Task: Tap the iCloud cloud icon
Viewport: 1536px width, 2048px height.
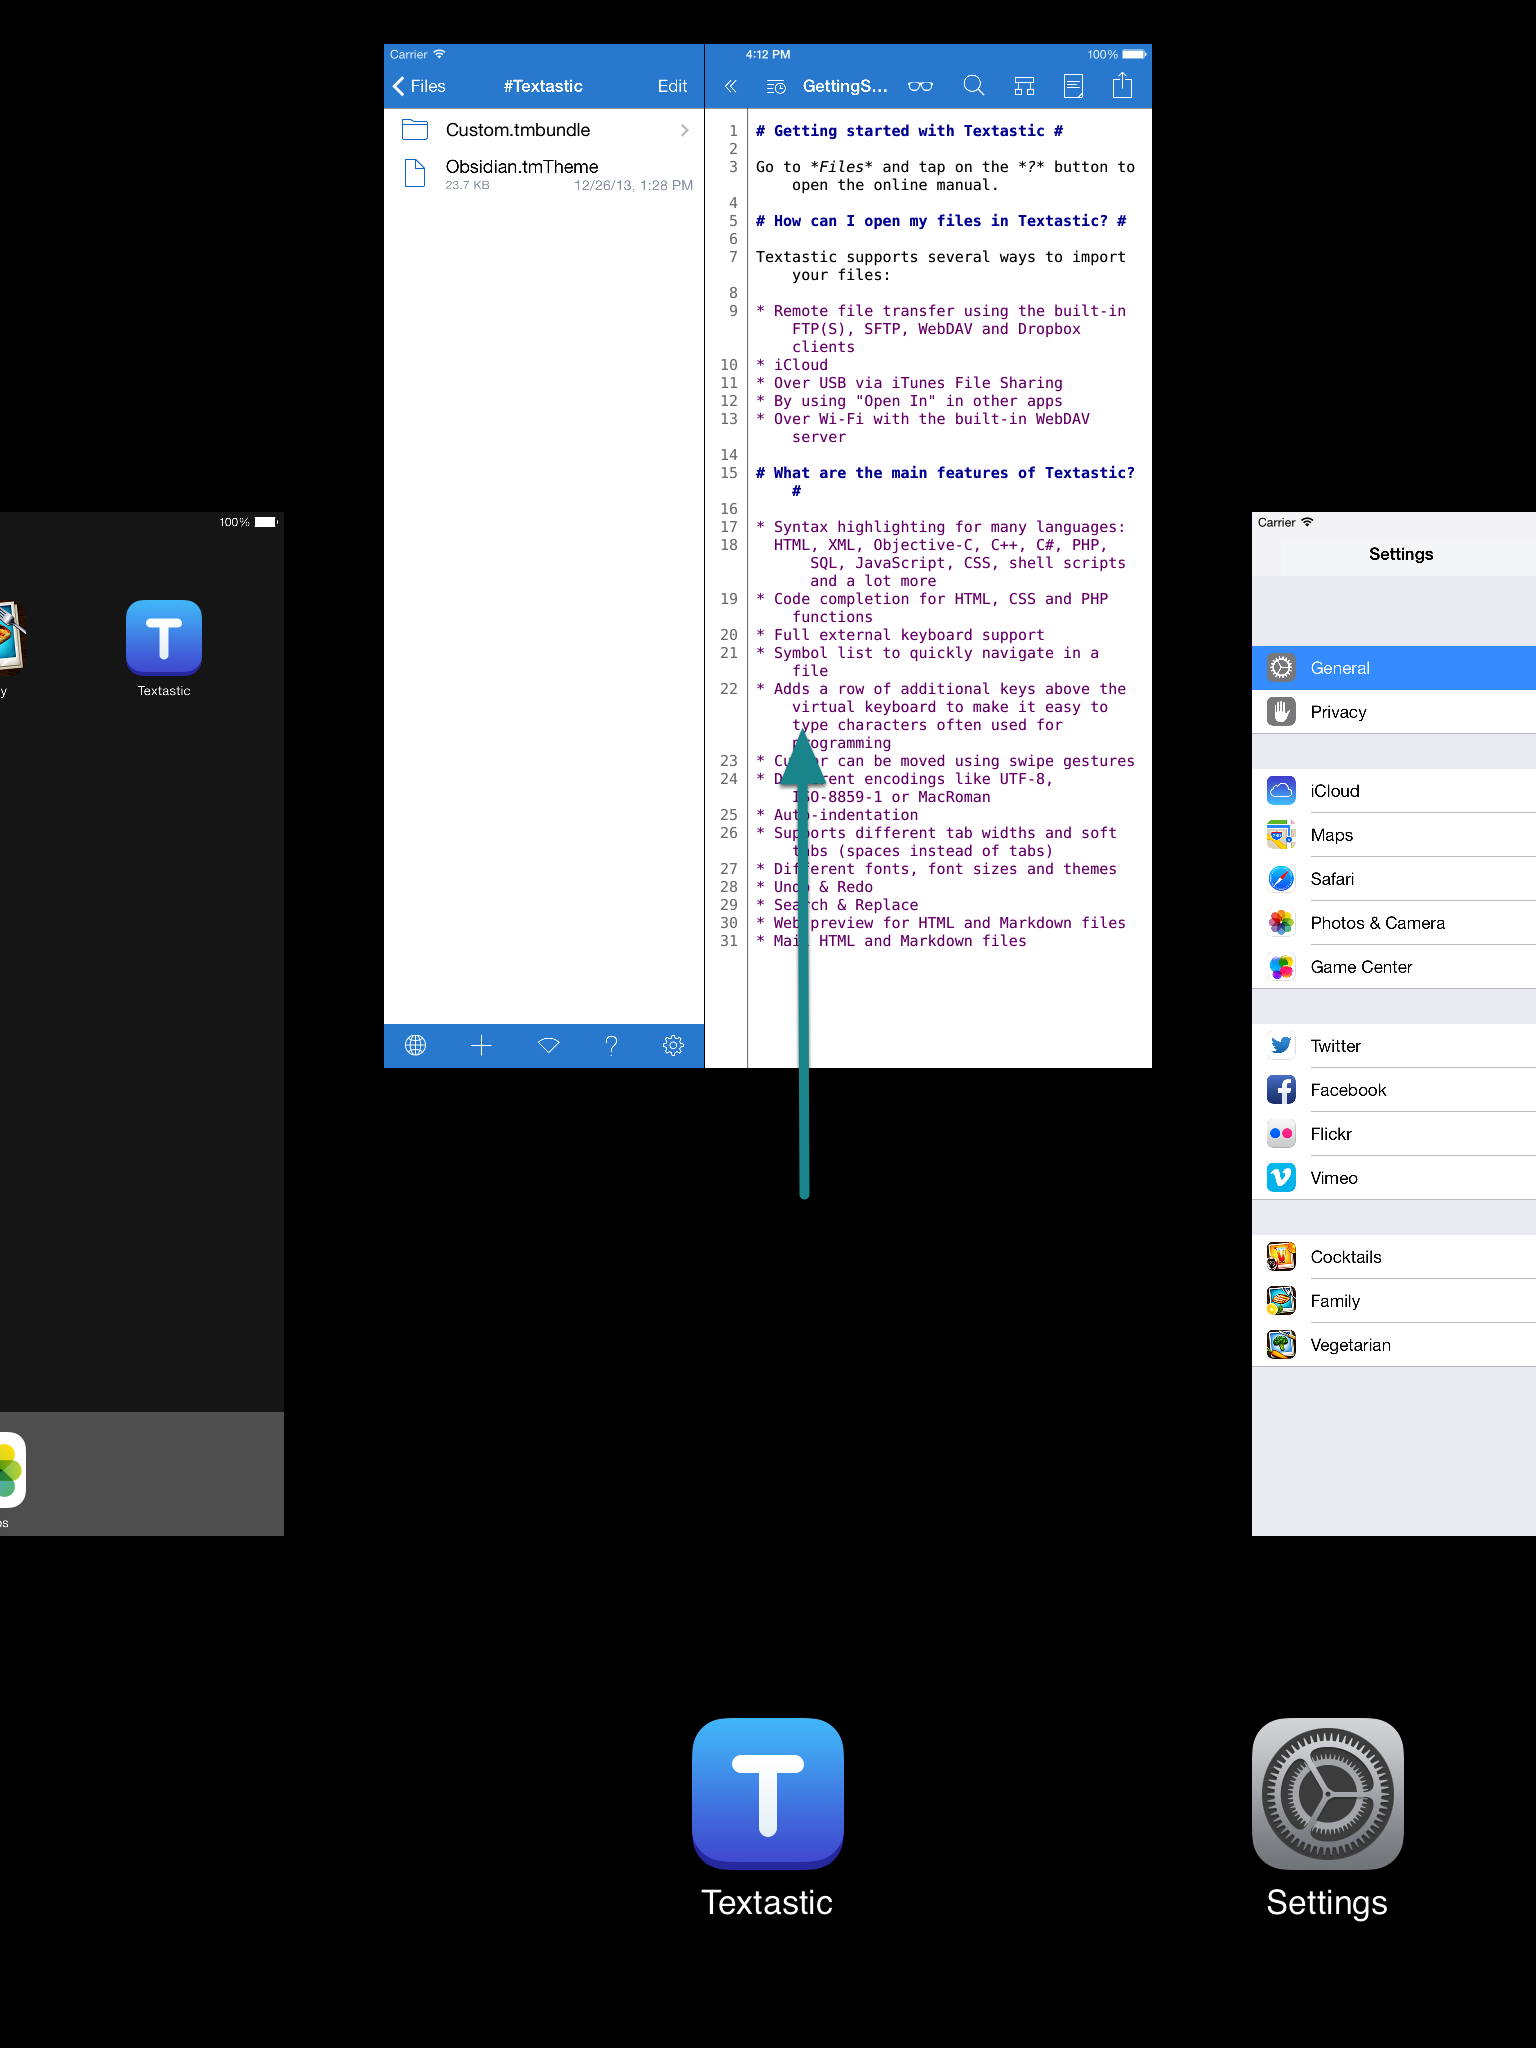Action: 1281,791
